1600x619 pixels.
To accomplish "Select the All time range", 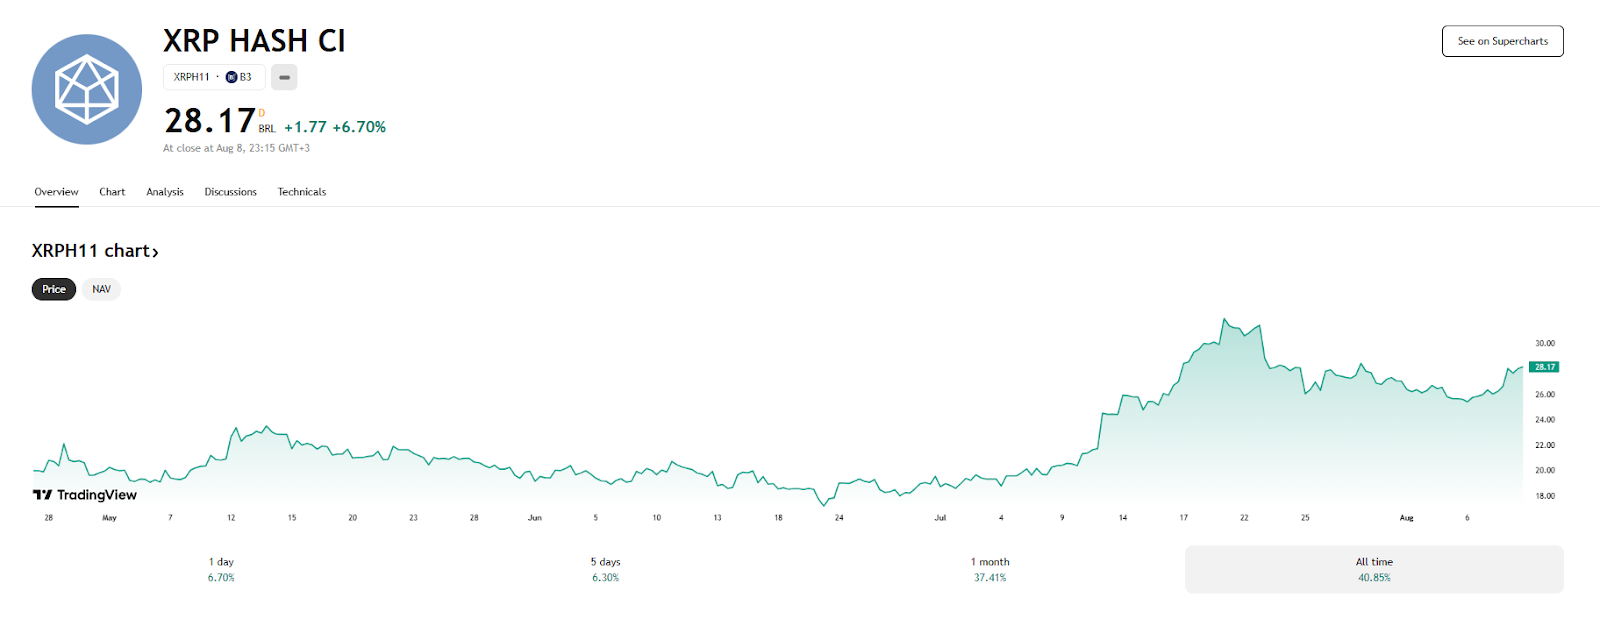I will [1374, 569].
